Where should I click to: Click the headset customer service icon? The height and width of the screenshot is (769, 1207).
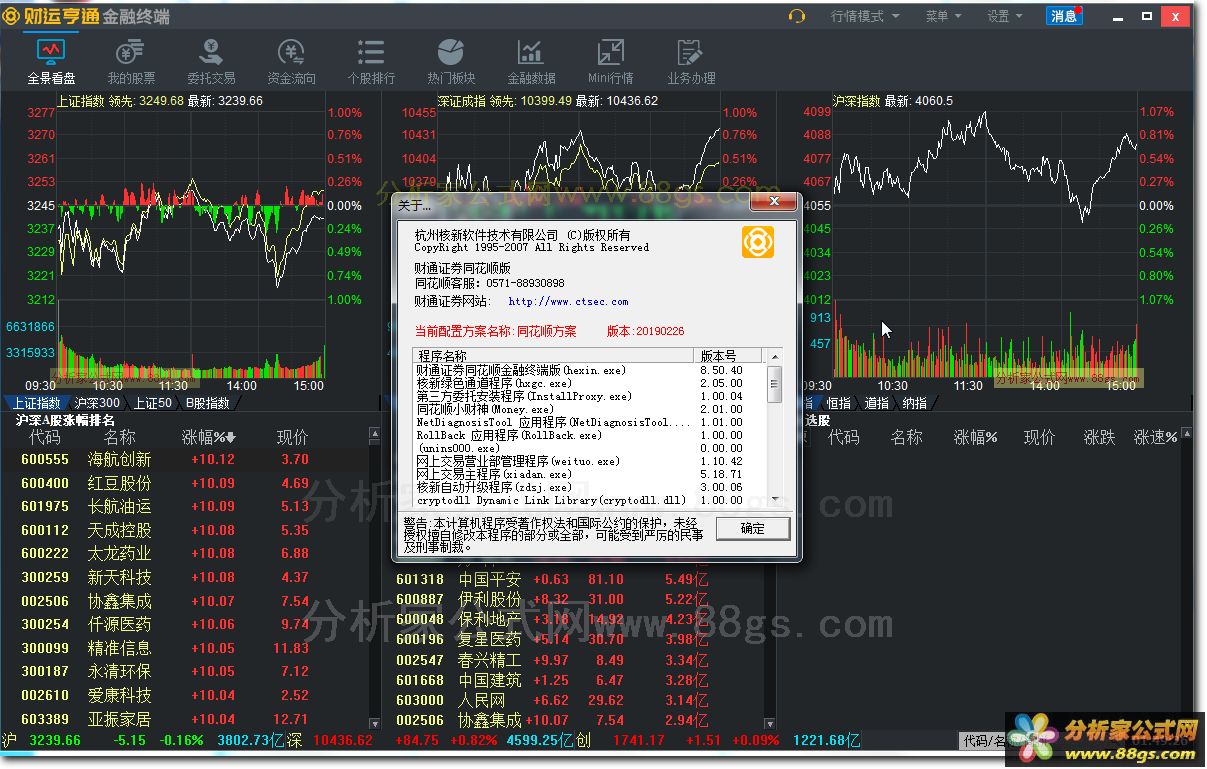point(797,16)
